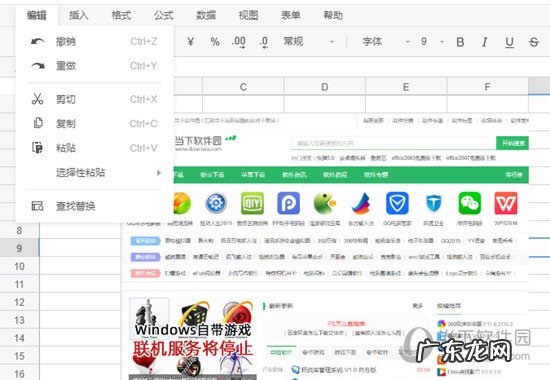Click the copy pages icon
The image size is (550, 380).
tap(38, 123)
